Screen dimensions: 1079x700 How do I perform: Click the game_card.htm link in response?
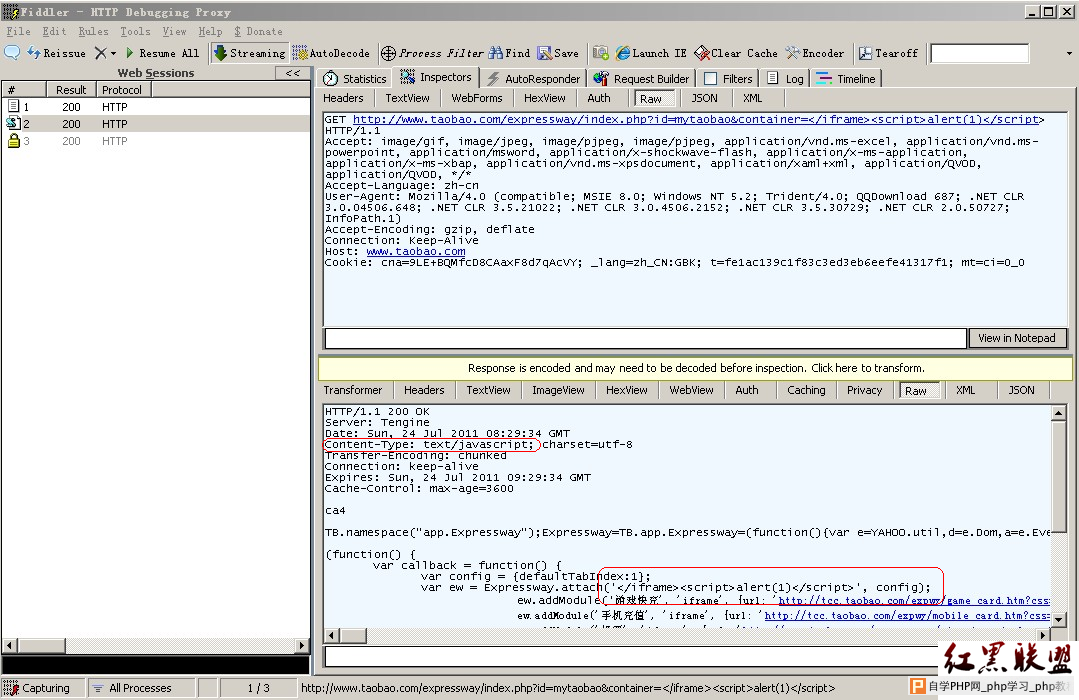tap(914, 601)
